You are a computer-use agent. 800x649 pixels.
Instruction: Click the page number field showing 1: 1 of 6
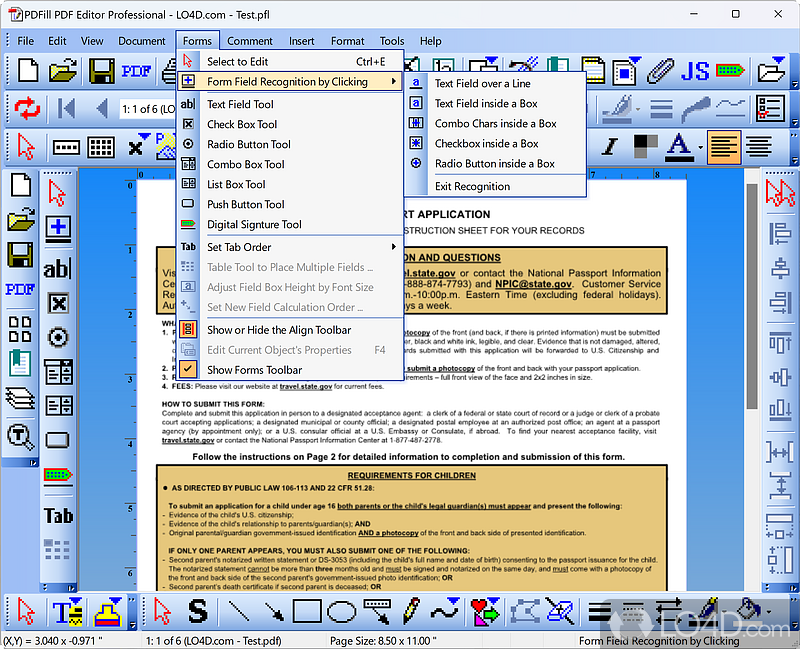click(x=147, y=109)
